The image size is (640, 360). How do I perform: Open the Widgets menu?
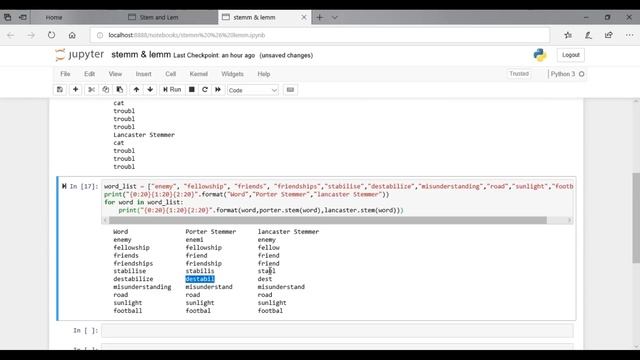click(232, 74)
